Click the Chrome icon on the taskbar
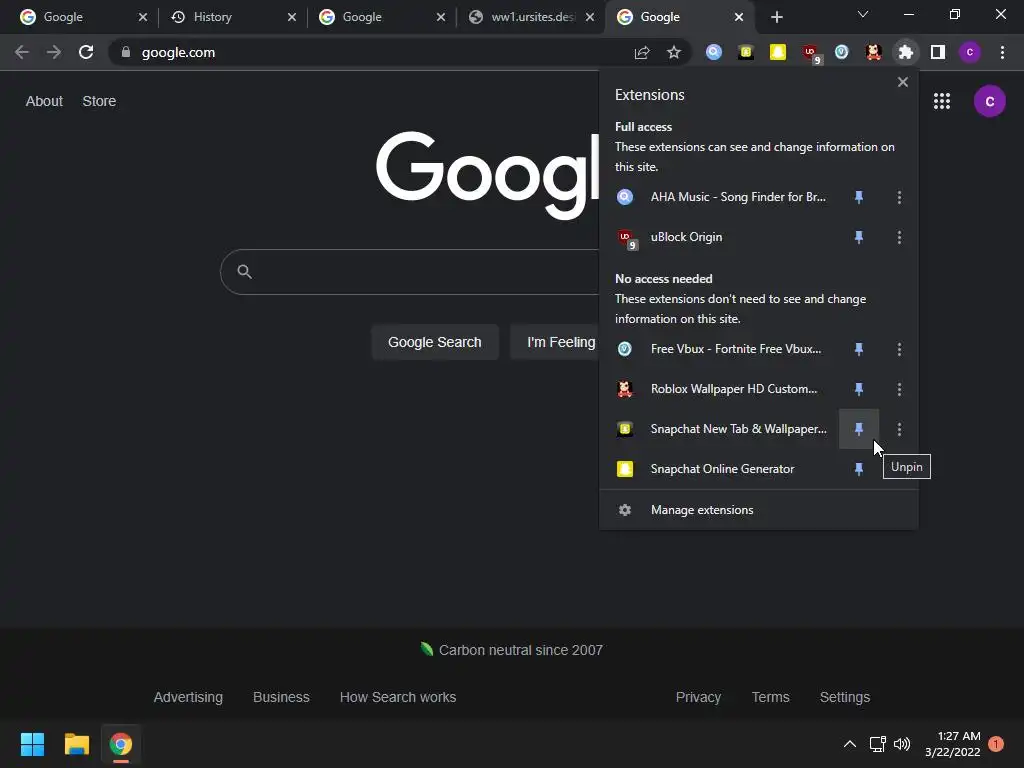The image size is (1024, 768). [121, 744]
